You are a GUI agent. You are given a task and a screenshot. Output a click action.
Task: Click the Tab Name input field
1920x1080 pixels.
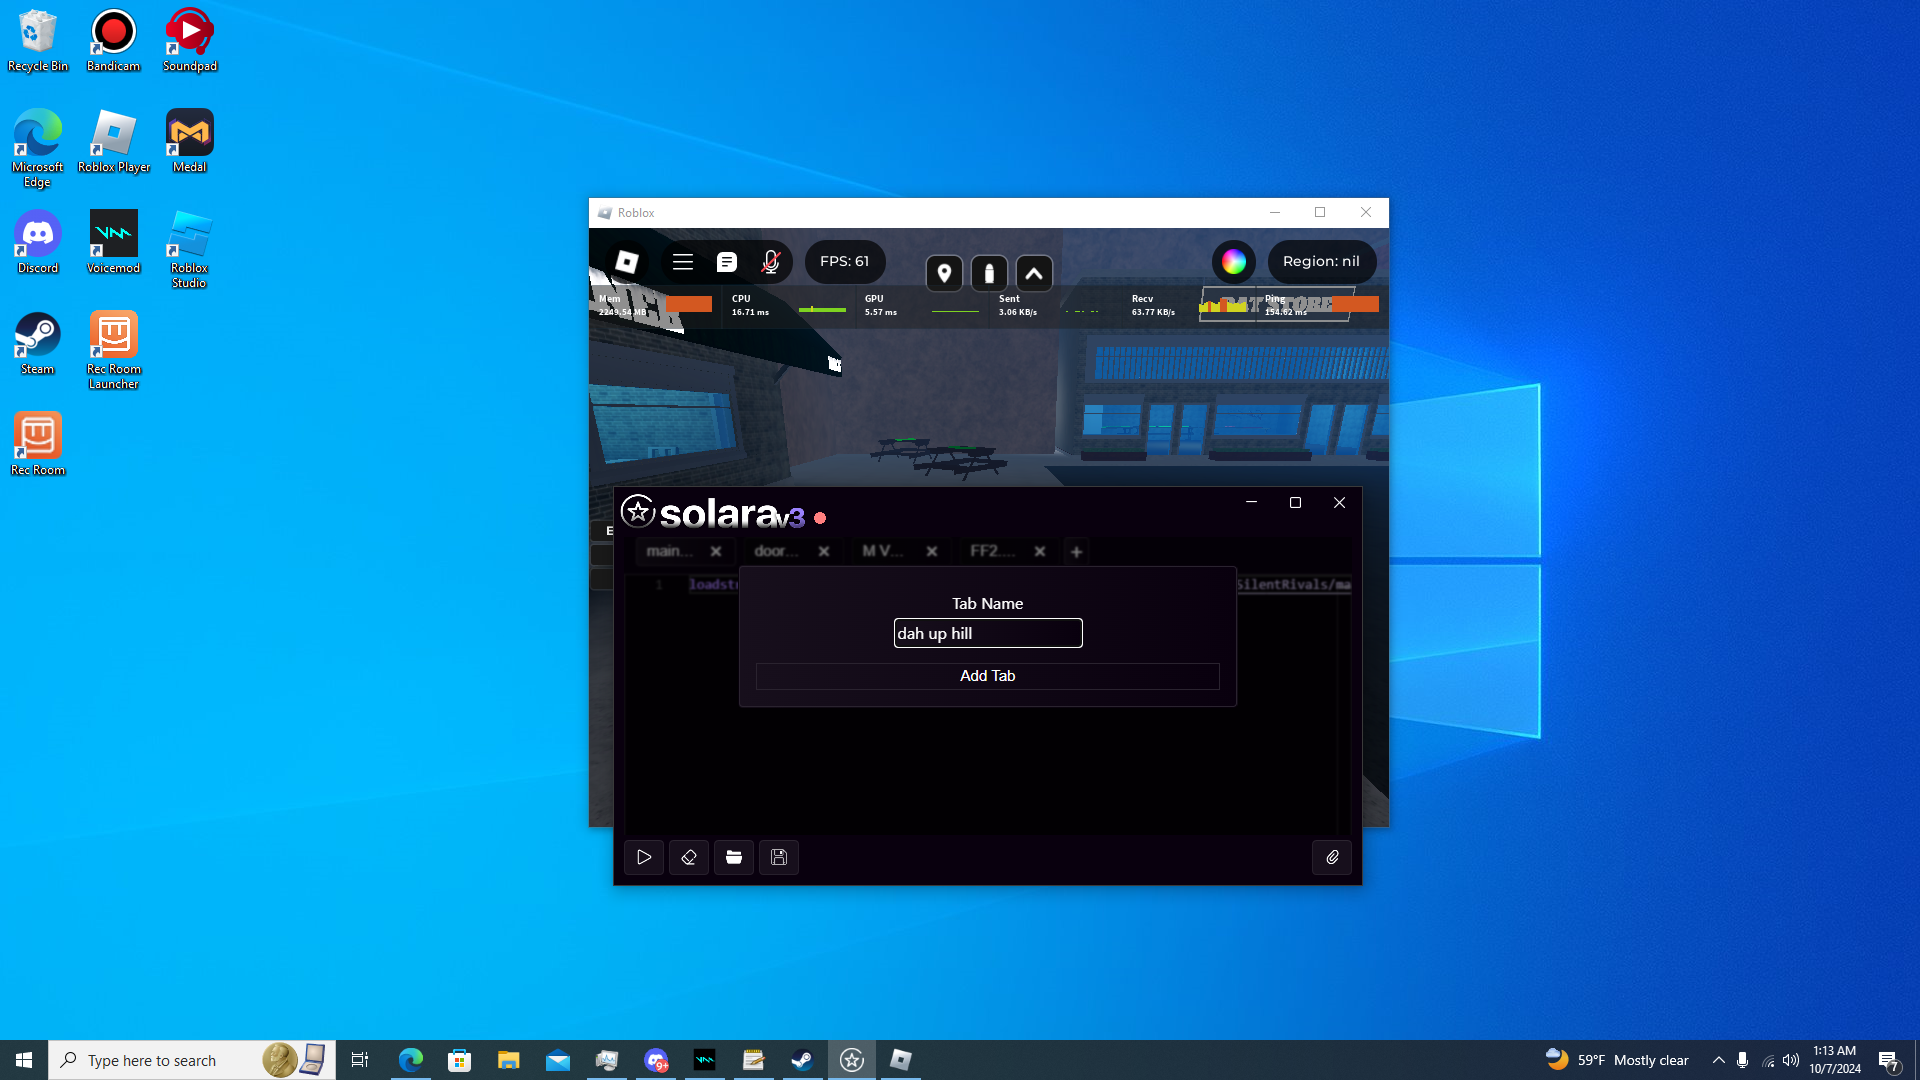click(x=987, y=633)
